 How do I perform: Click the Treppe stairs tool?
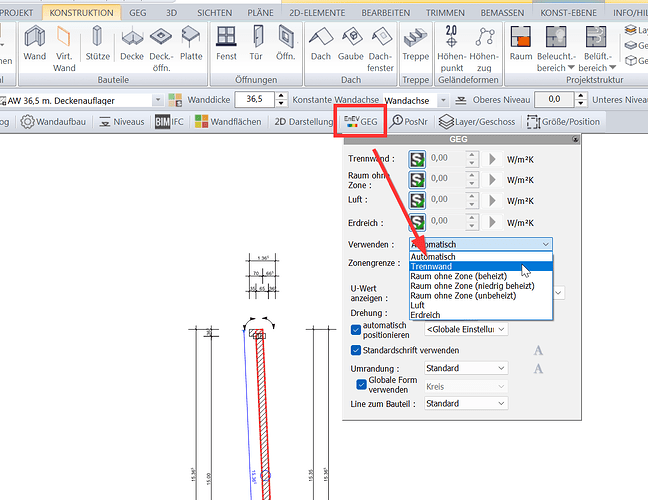[415, 46]
